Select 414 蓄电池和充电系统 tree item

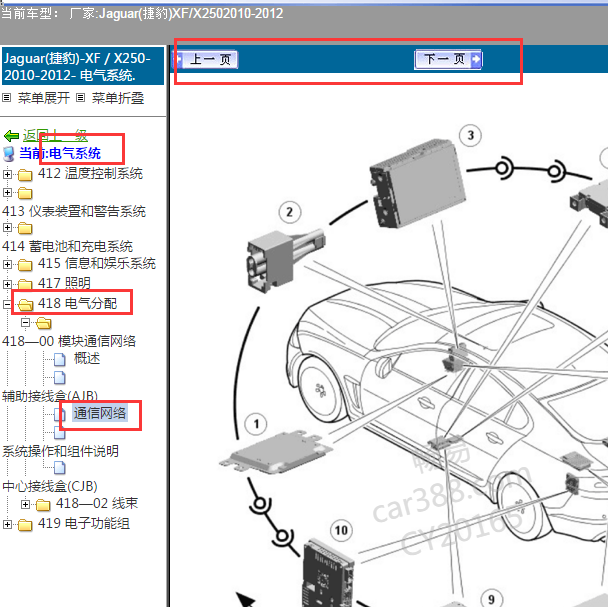(x=67, y=246)
